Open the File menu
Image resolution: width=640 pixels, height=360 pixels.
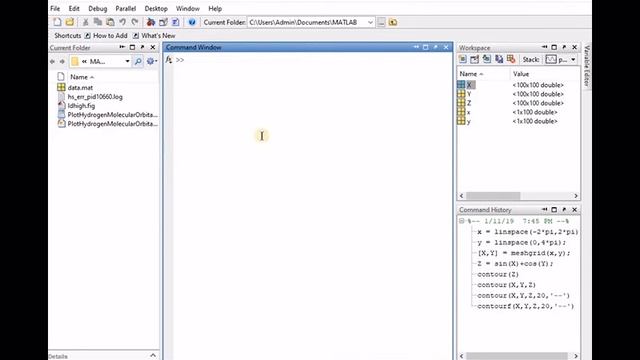[55, 9]
